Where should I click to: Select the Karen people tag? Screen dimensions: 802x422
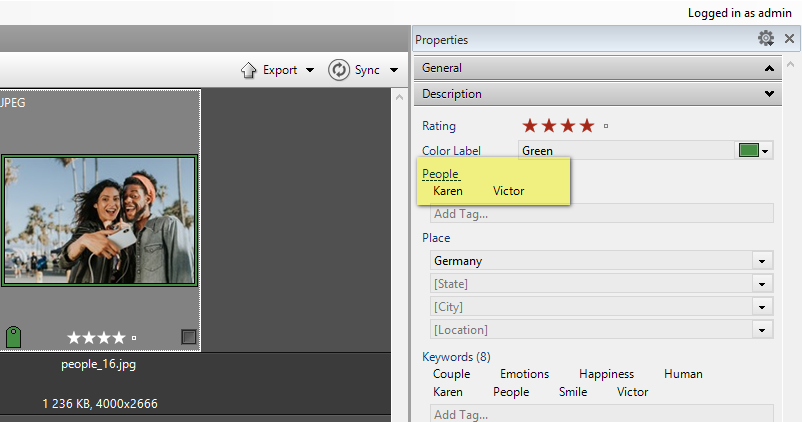(x=448, y=191)
